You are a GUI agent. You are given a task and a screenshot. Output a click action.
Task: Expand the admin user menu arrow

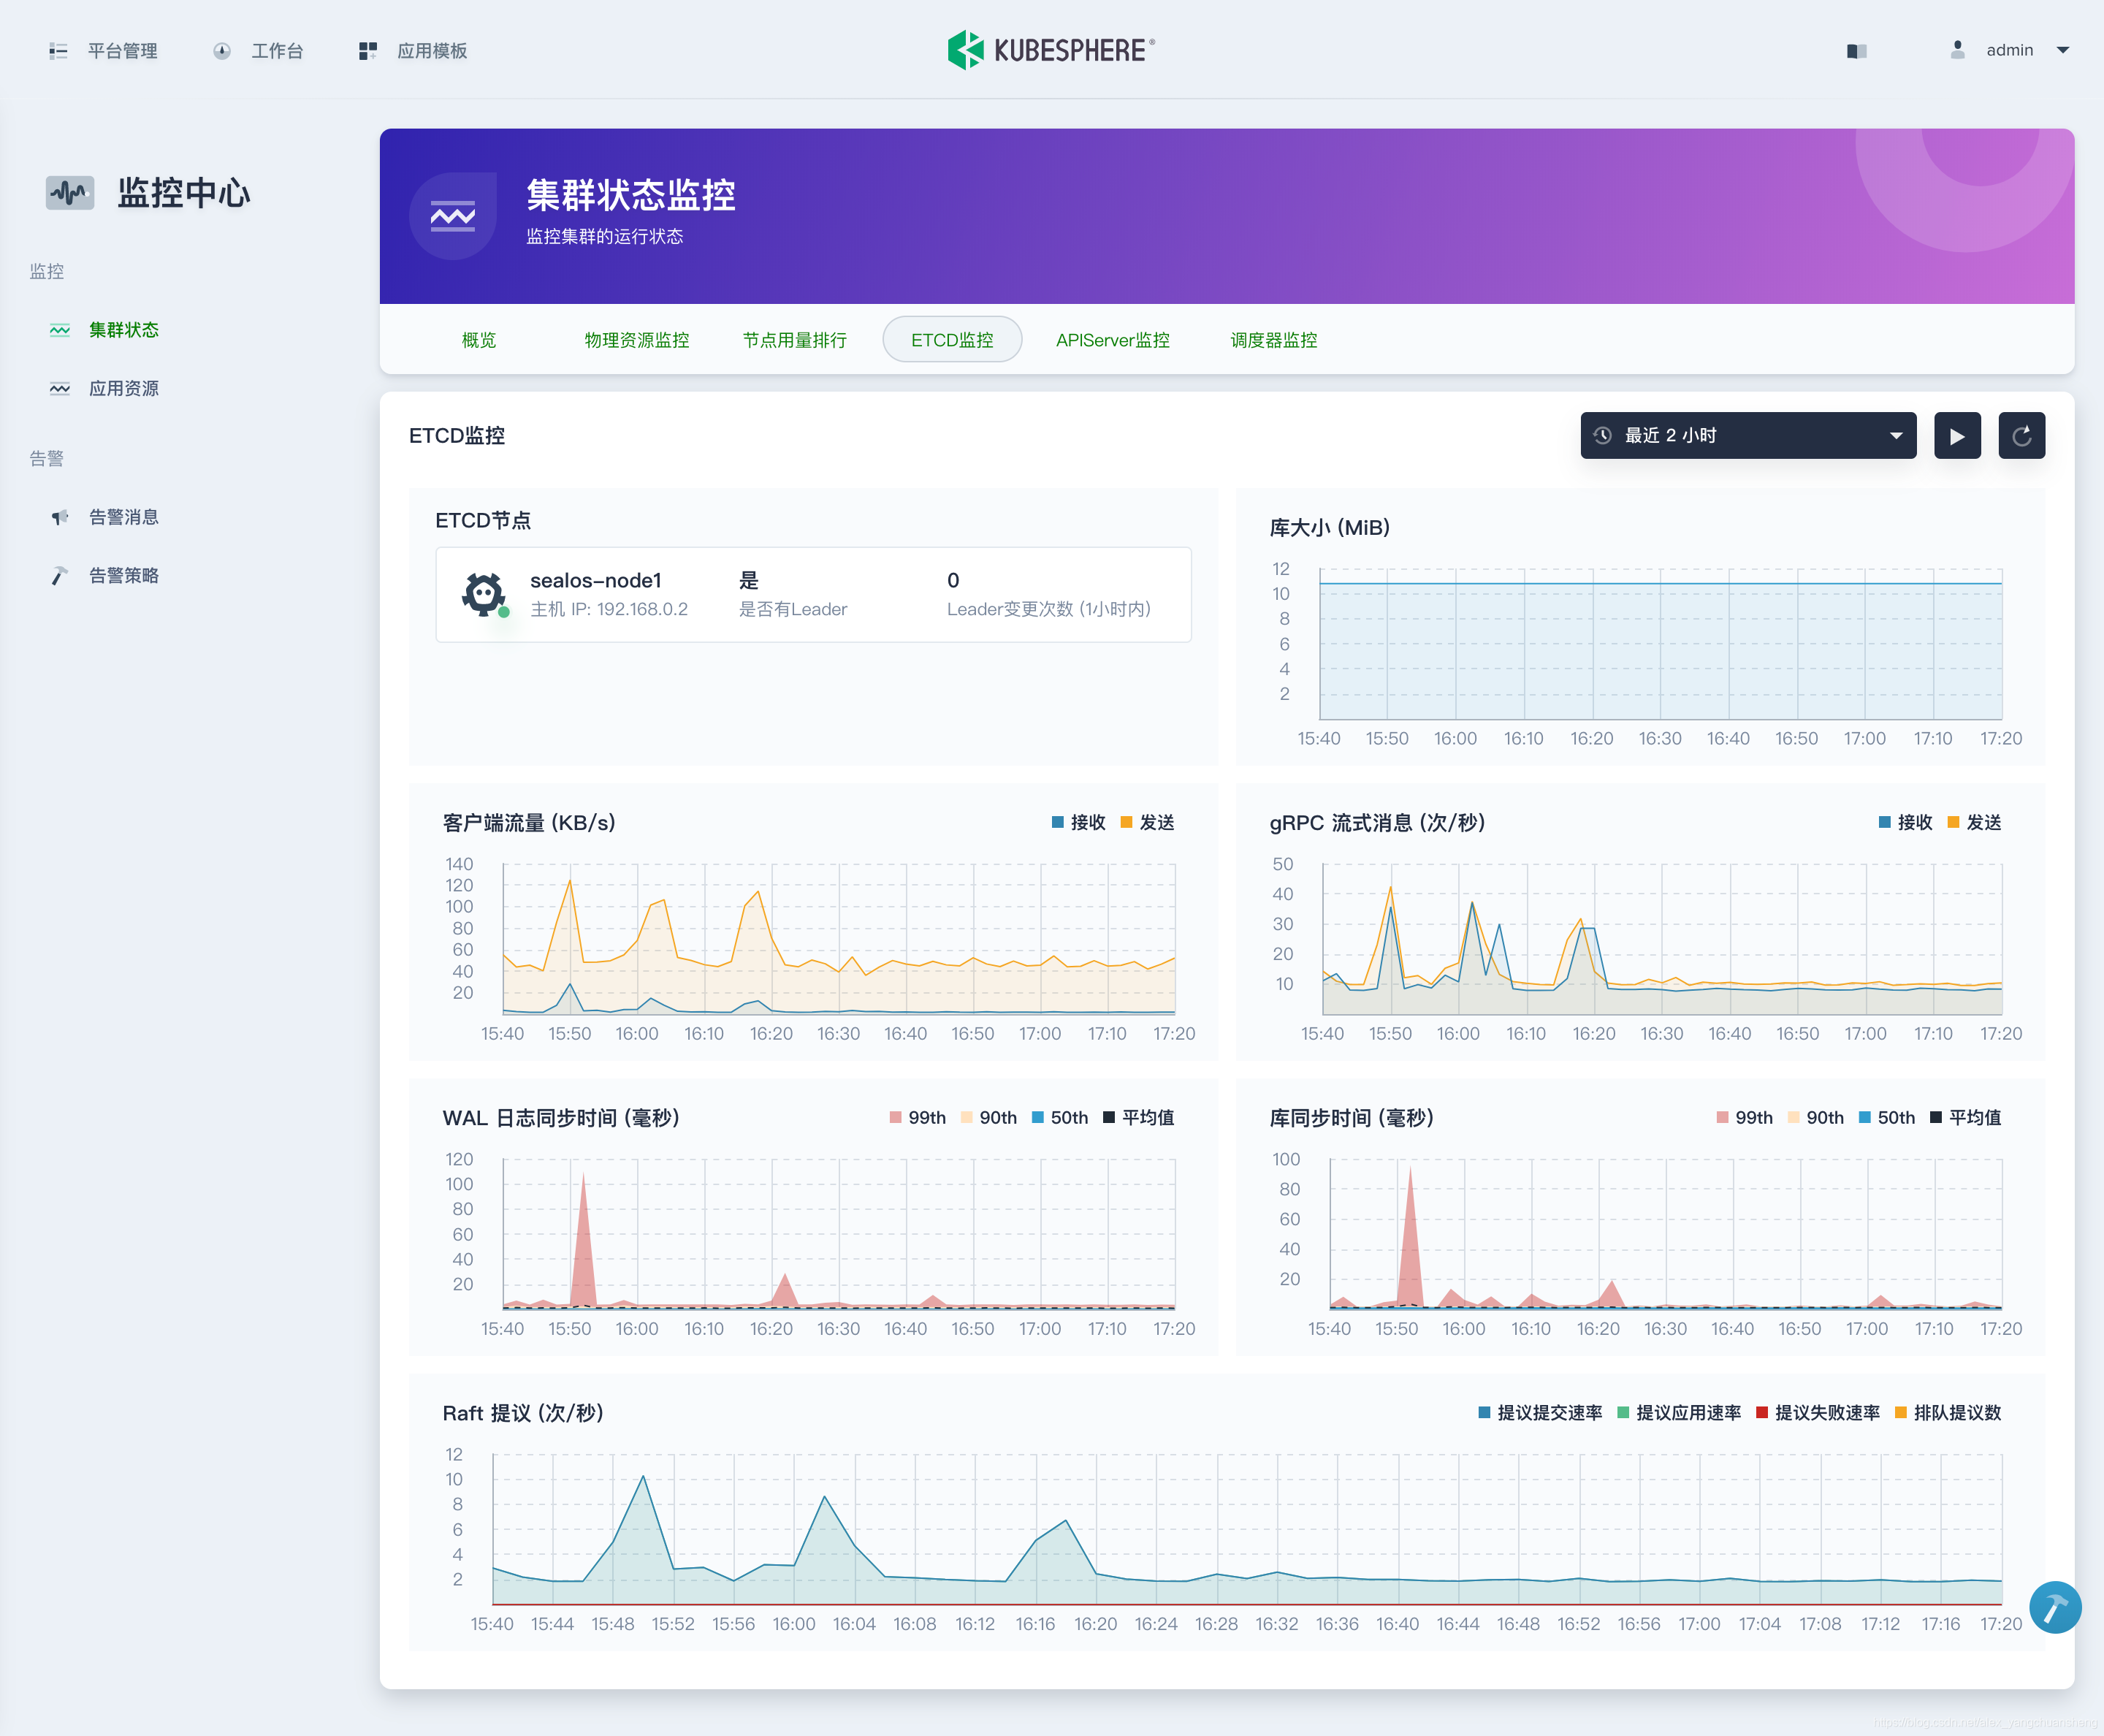(x=2062, y=50)
